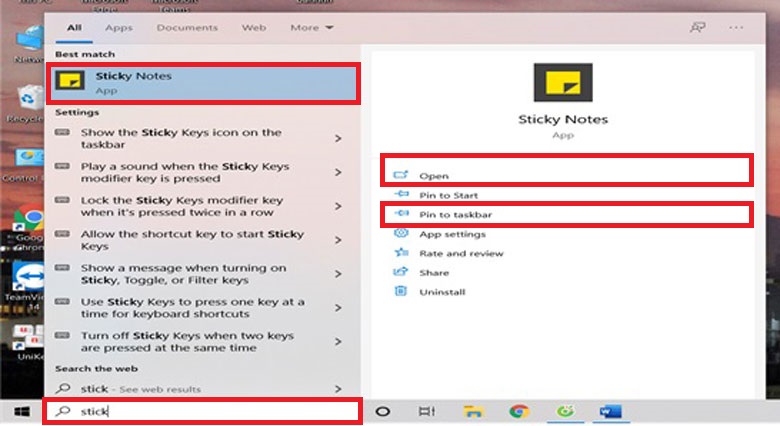This screenshot has height=426, width=780.
Task: Expand 'Show the Sticky Keys icon' result arrow
Action: coord(338,138)
